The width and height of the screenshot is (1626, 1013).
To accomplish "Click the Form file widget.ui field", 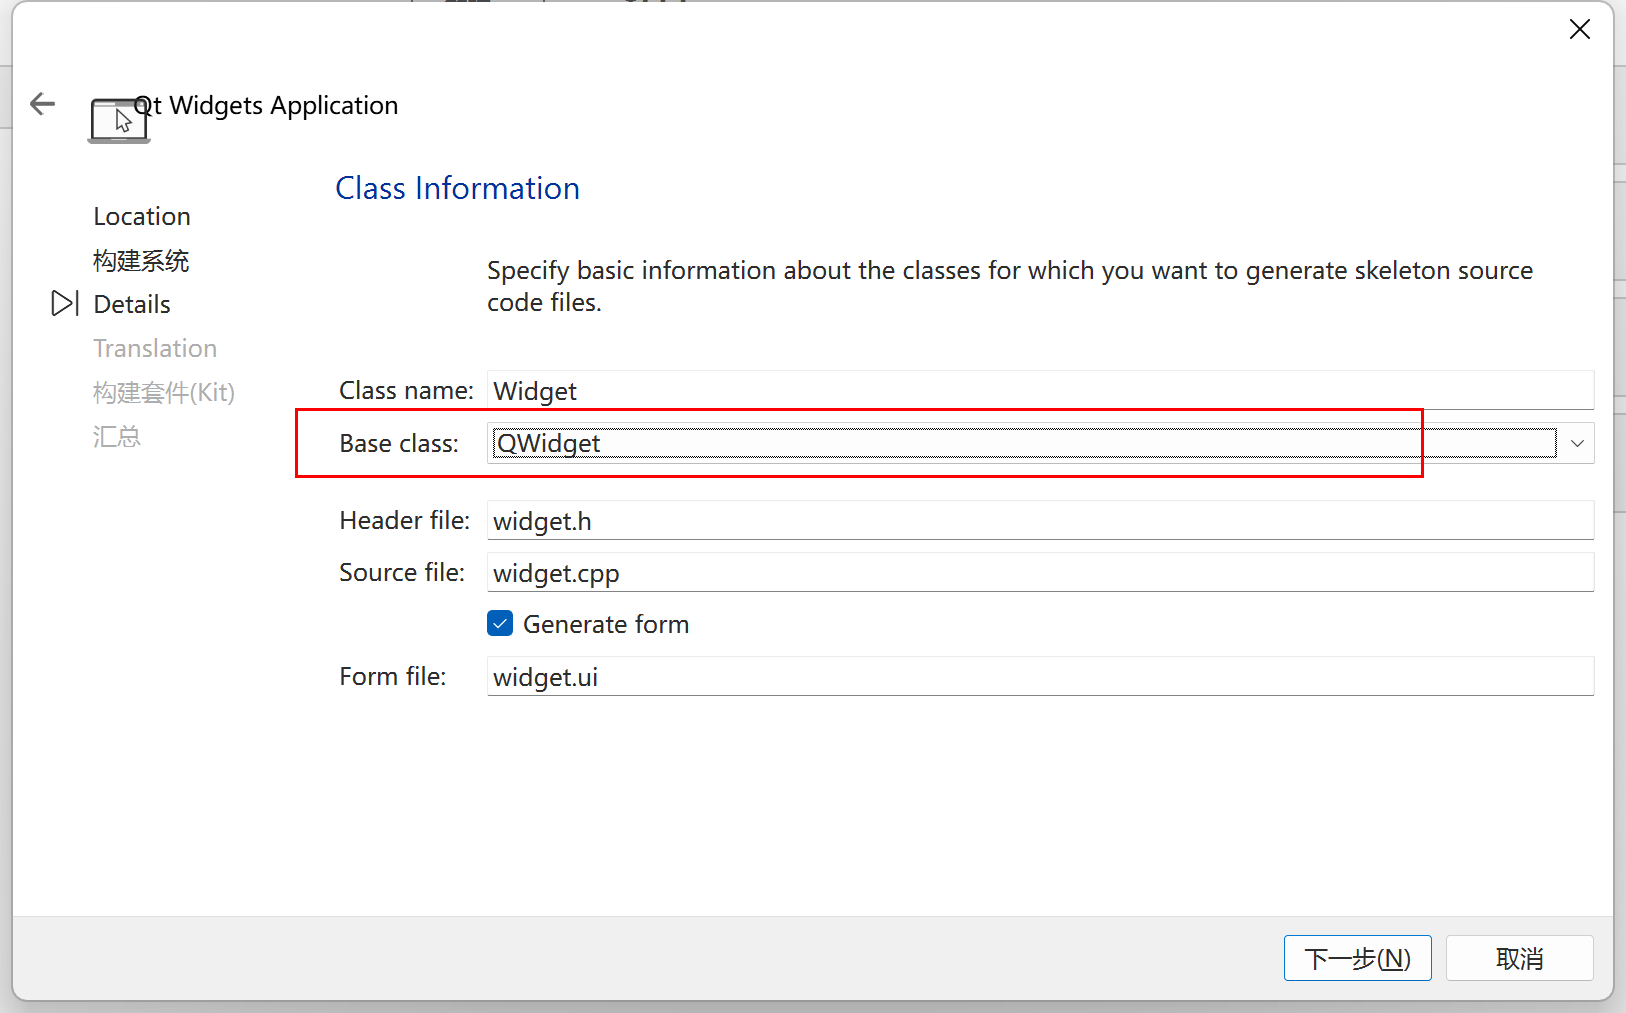I will (x=1040, y=676).
